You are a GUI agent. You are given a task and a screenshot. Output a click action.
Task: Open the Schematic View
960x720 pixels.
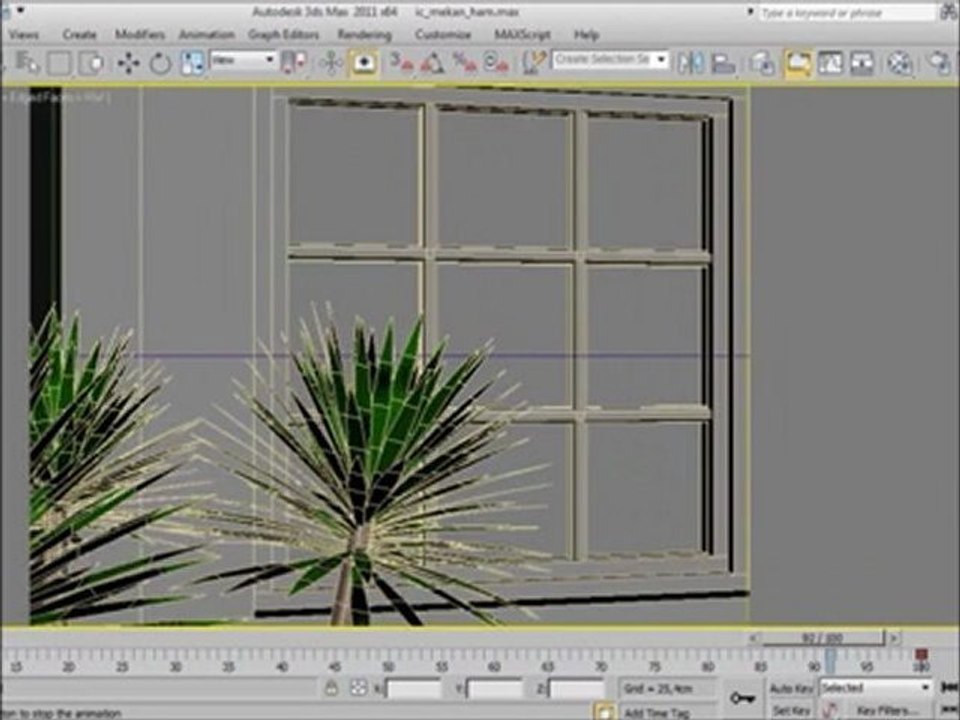(x=862, y=64)
